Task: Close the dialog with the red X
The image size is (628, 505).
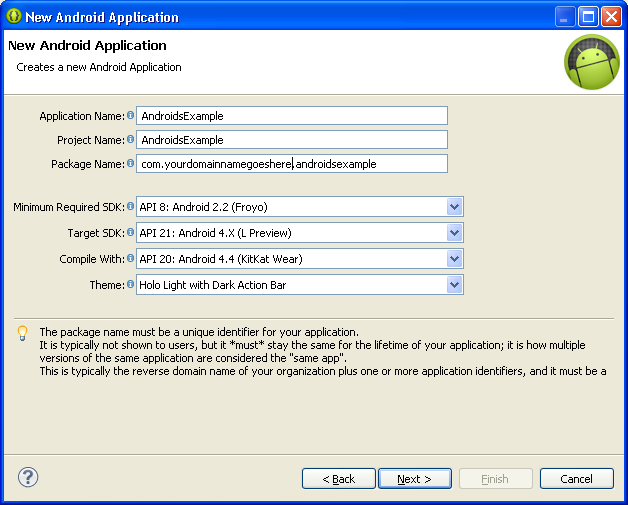Action: coord(611,17)
